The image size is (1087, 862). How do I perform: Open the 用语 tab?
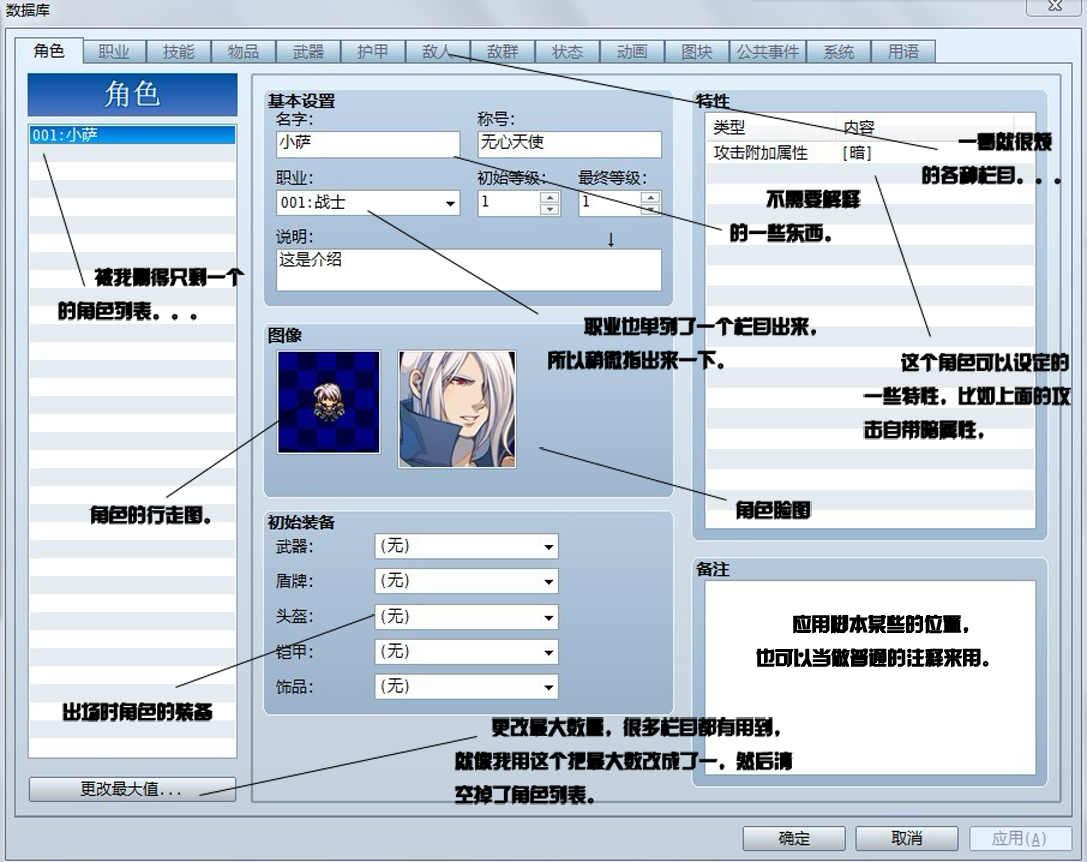(903, 52)
